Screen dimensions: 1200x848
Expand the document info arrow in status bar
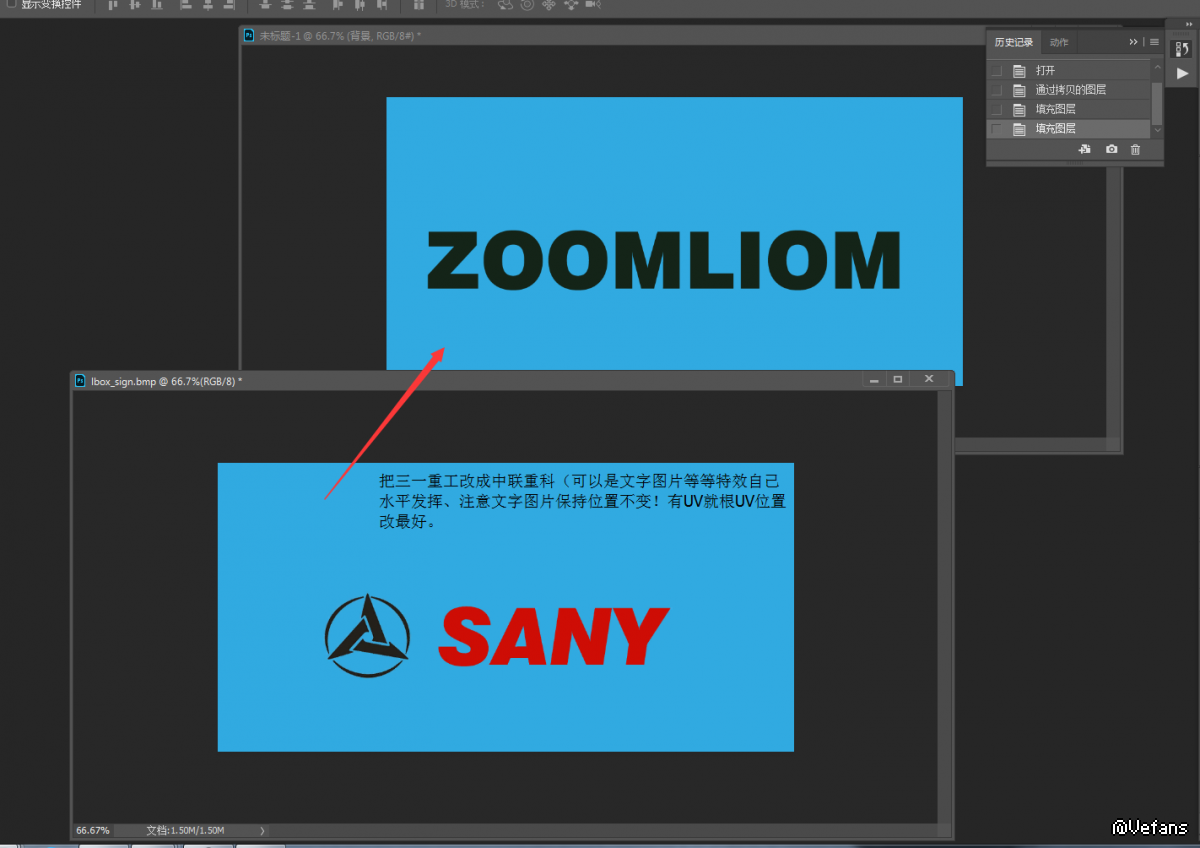pyautogui.click(x=262, y=830)
